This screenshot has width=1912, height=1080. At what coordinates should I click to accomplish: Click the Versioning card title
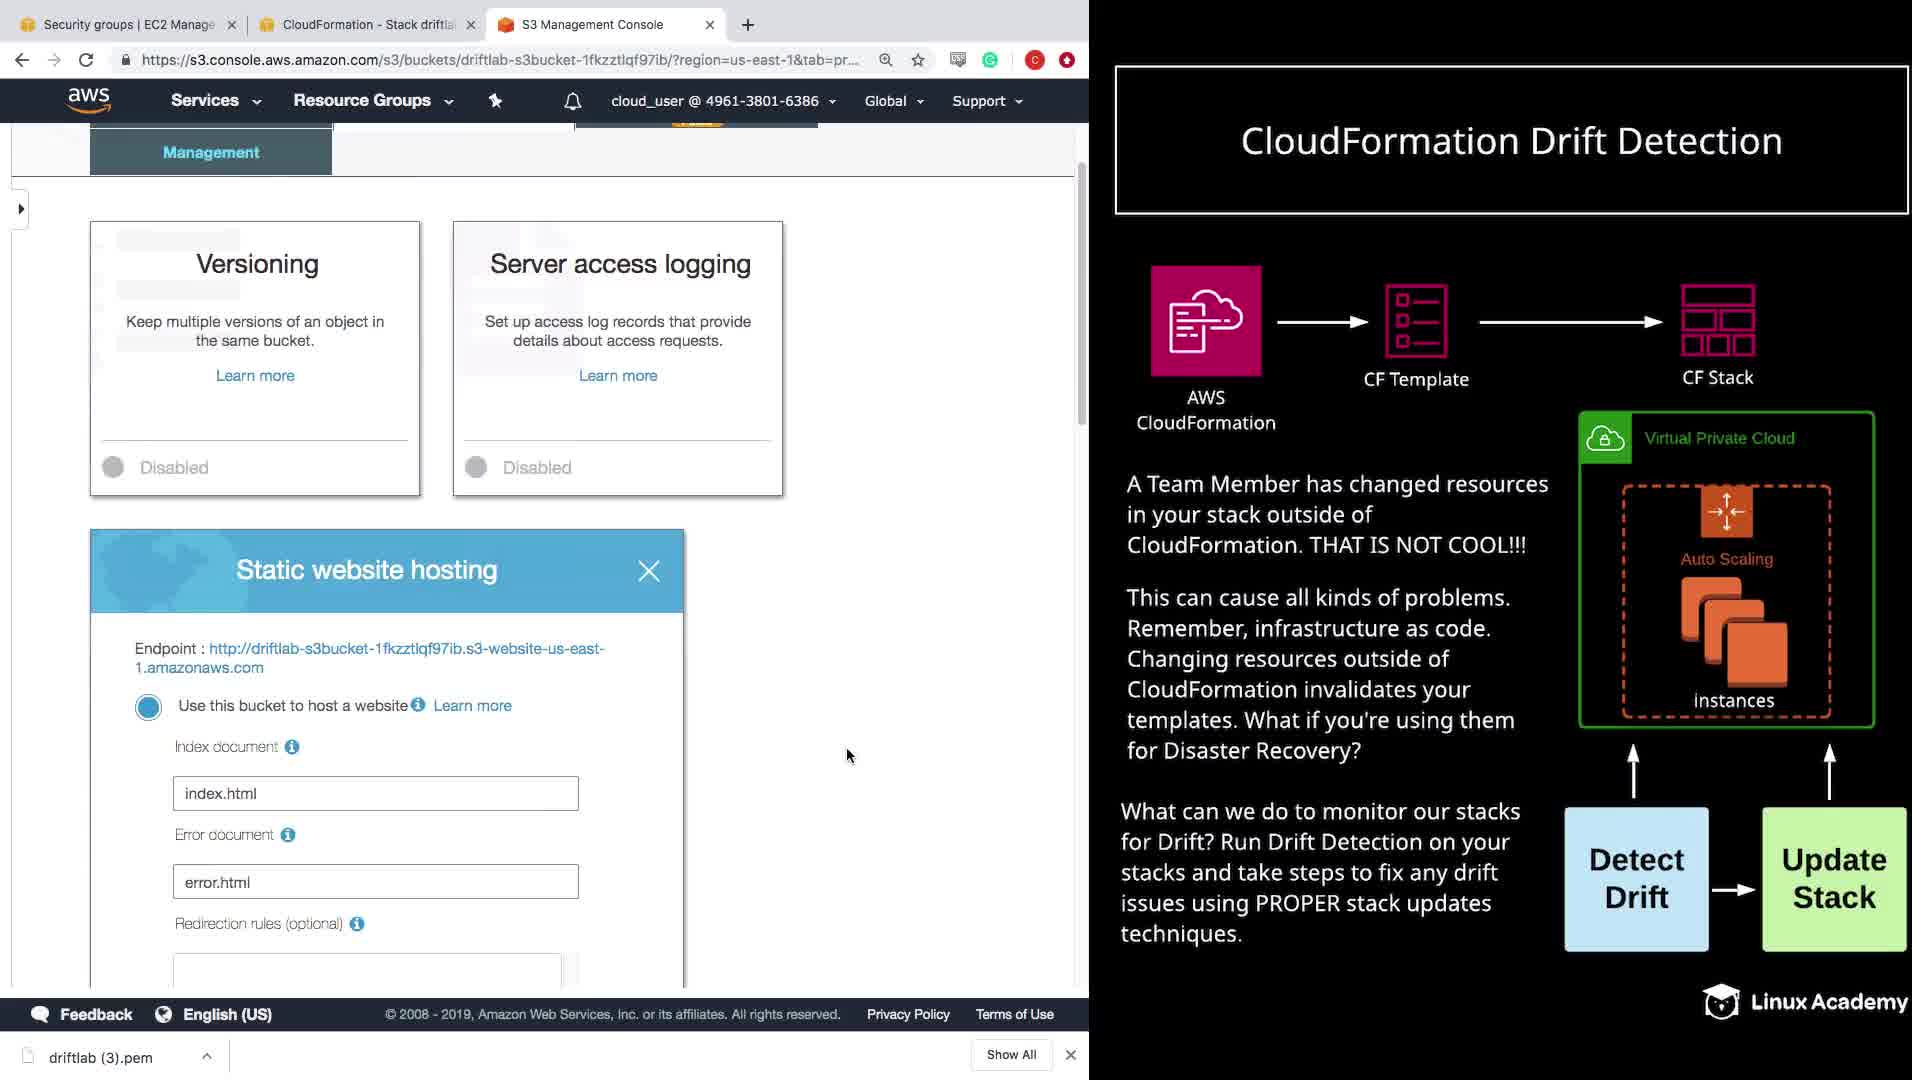[257, 264]
